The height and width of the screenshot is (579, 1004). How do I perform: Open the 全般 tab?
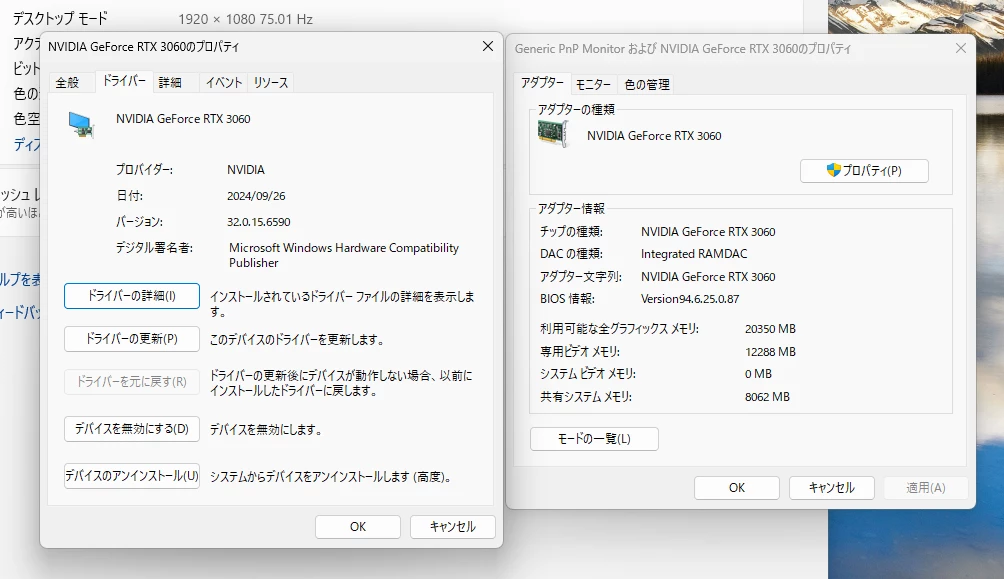pos(67,83)
